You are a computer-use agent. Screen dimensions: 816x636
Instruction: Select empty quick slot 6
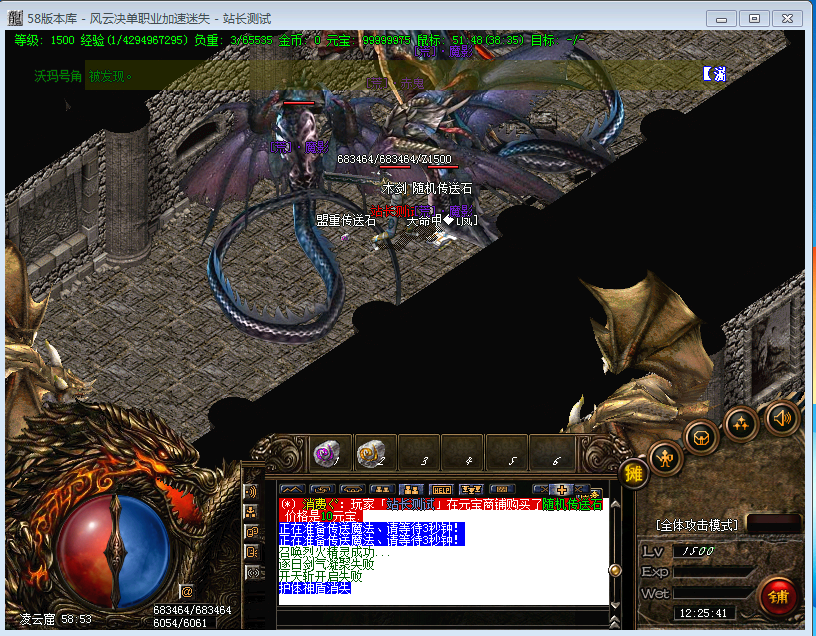tap(551, 453)
